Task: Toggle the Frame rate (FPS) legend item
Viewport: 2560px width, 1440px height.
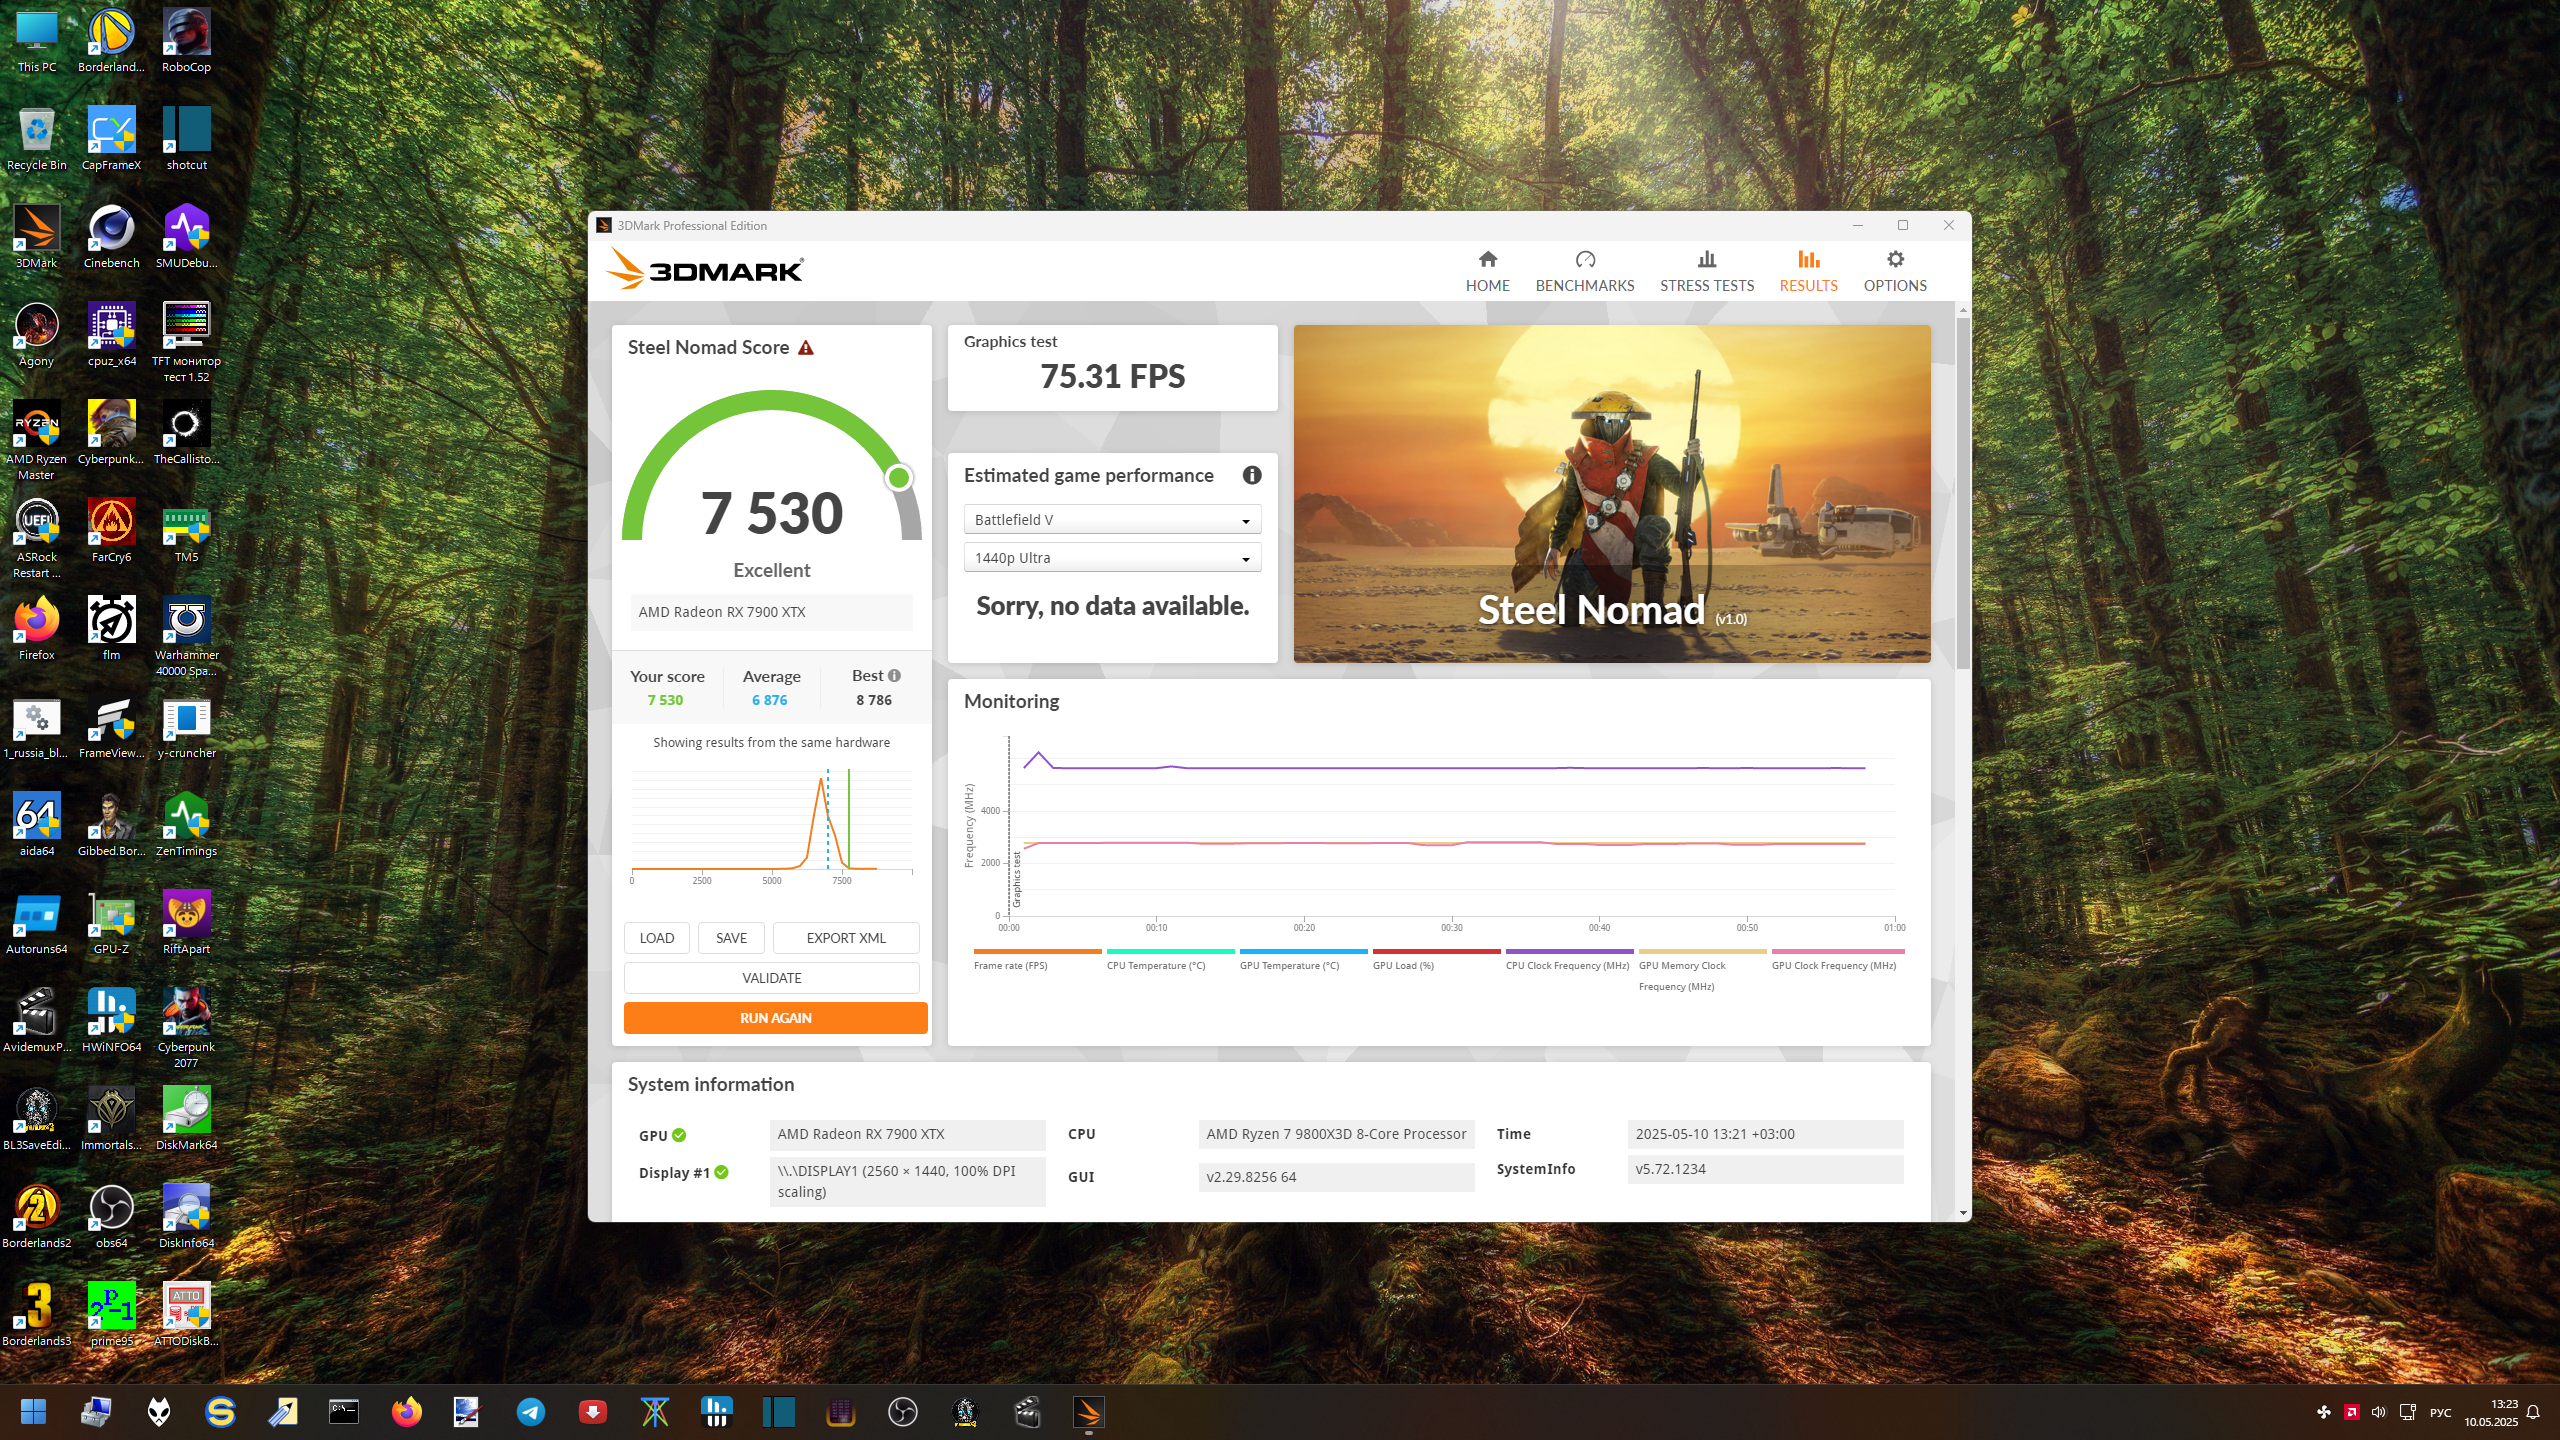Action: pyautogui.click(x=1010, y=965)
